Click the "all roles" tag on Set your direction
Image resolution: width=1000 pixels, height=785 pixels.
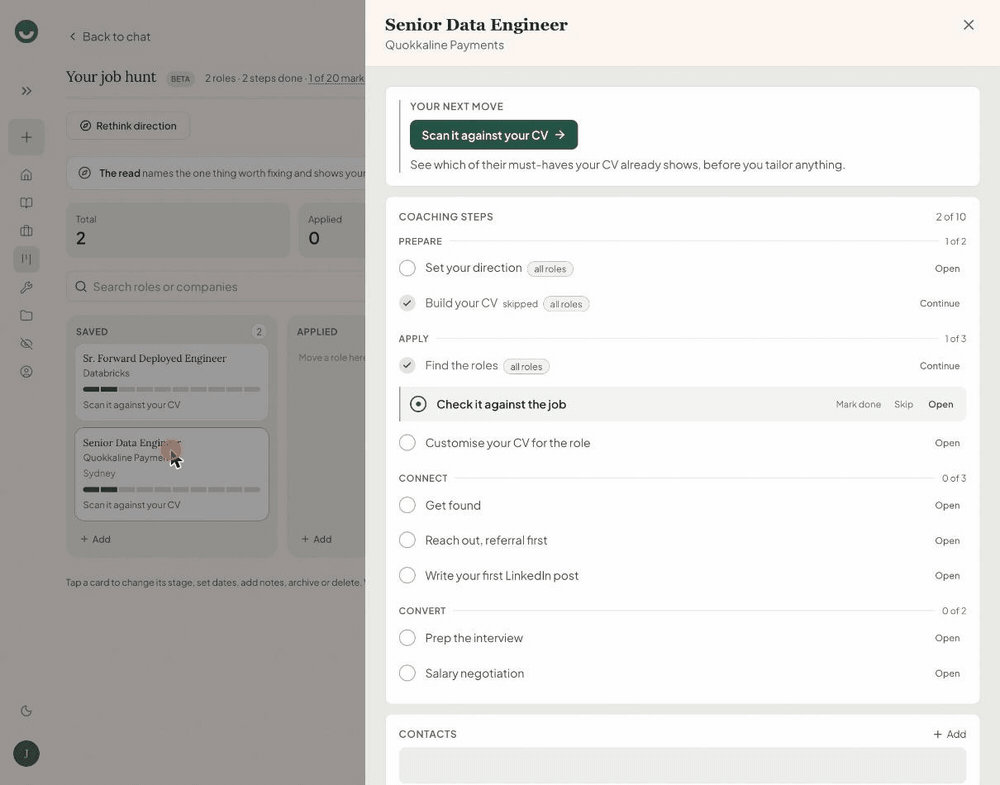point(550,269)
